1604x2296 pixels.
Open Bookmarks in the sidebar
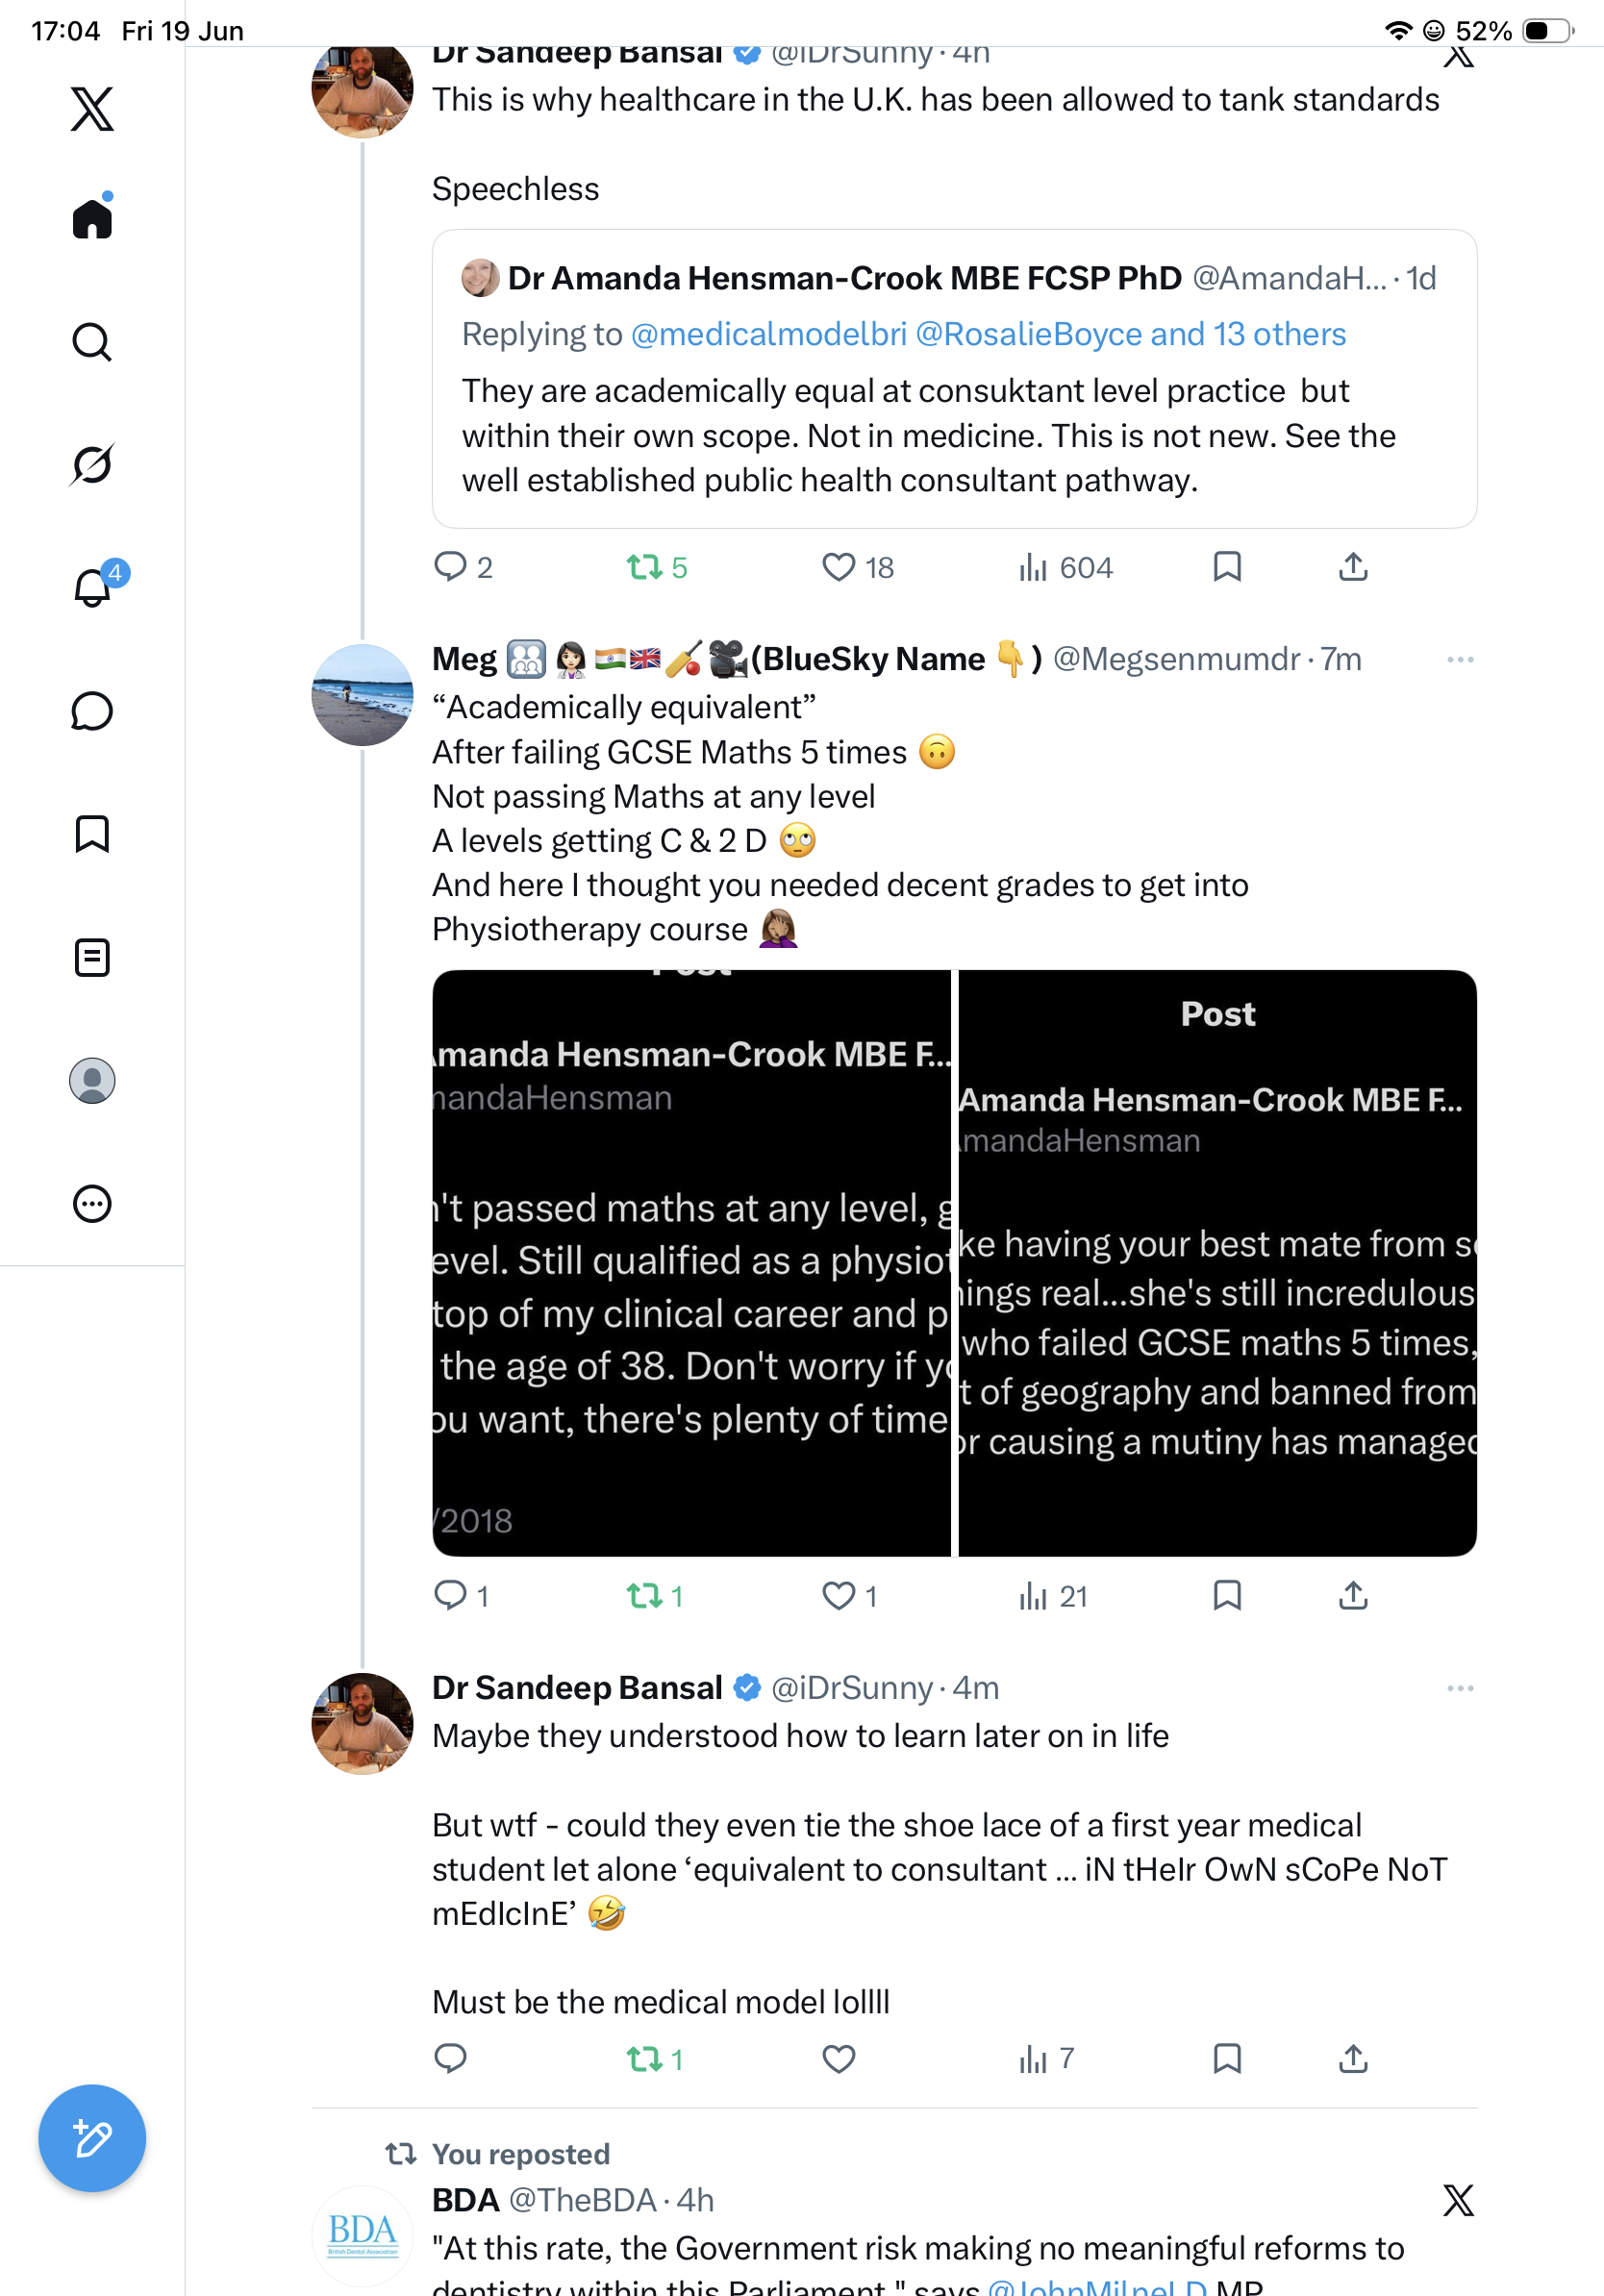click(92, 834)
